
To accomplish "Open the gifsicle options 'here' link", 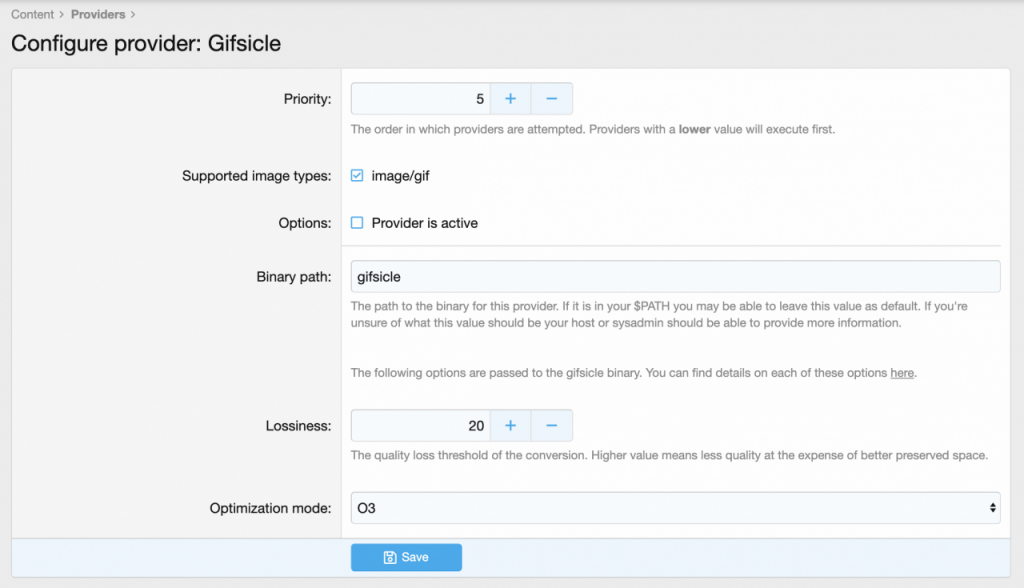I will 902,373.
